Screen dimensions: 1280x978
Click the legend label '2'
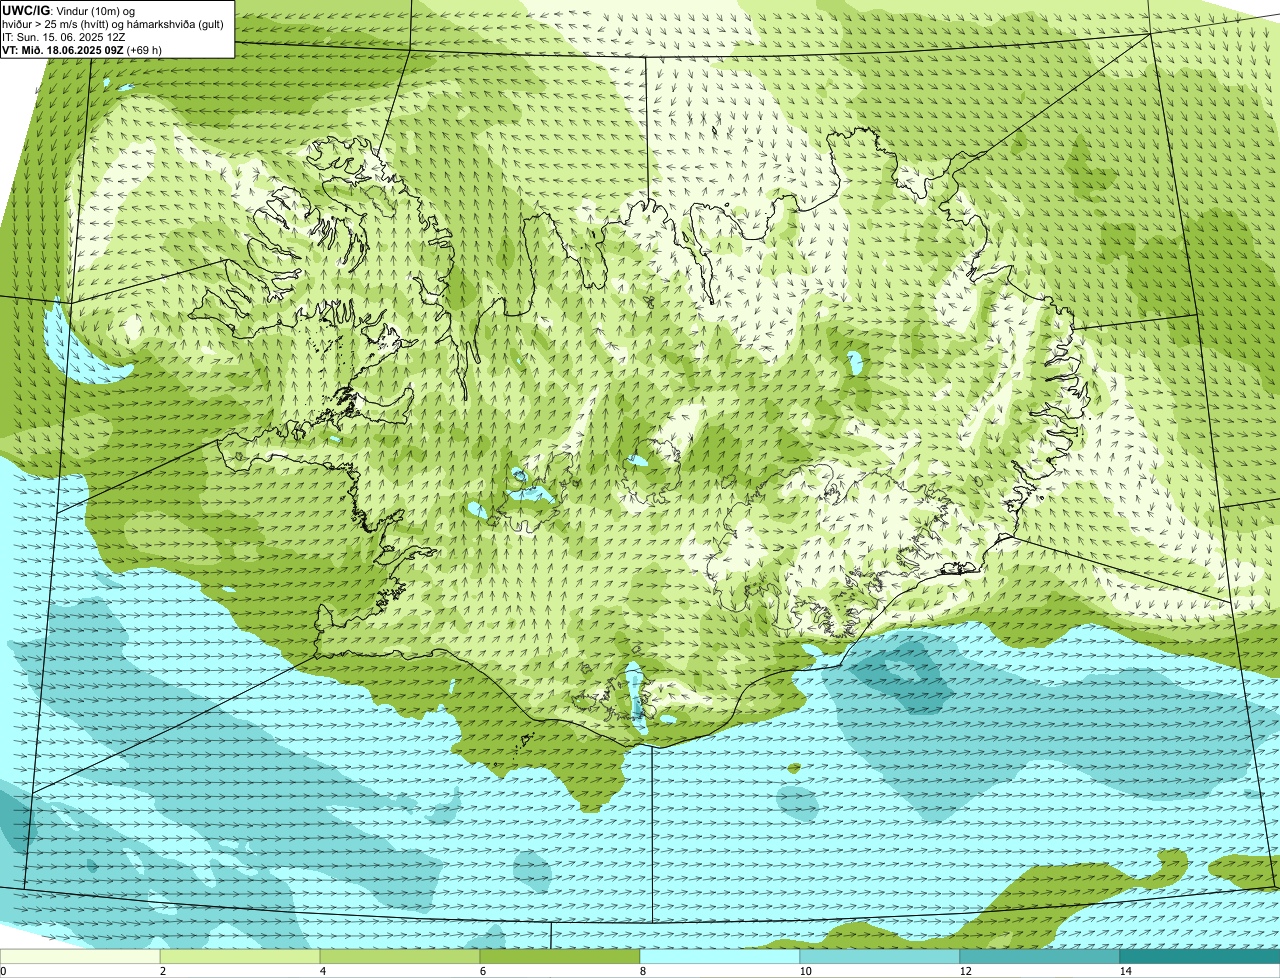click(162, 971)
